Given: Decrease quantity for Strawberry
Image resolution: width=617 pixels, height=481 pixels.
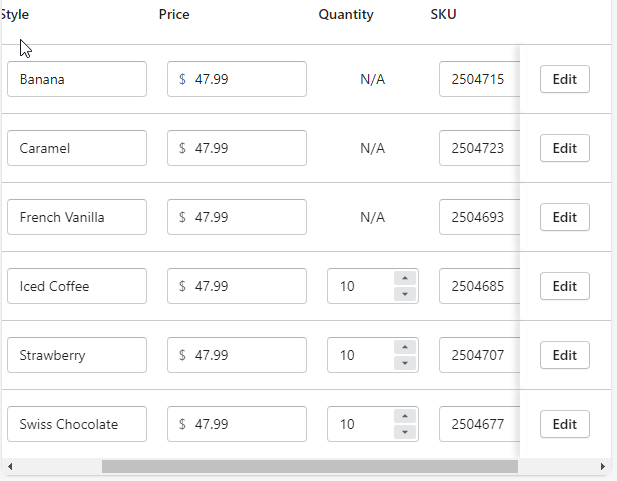Looking at the screenshot, I should coord(404,363).
